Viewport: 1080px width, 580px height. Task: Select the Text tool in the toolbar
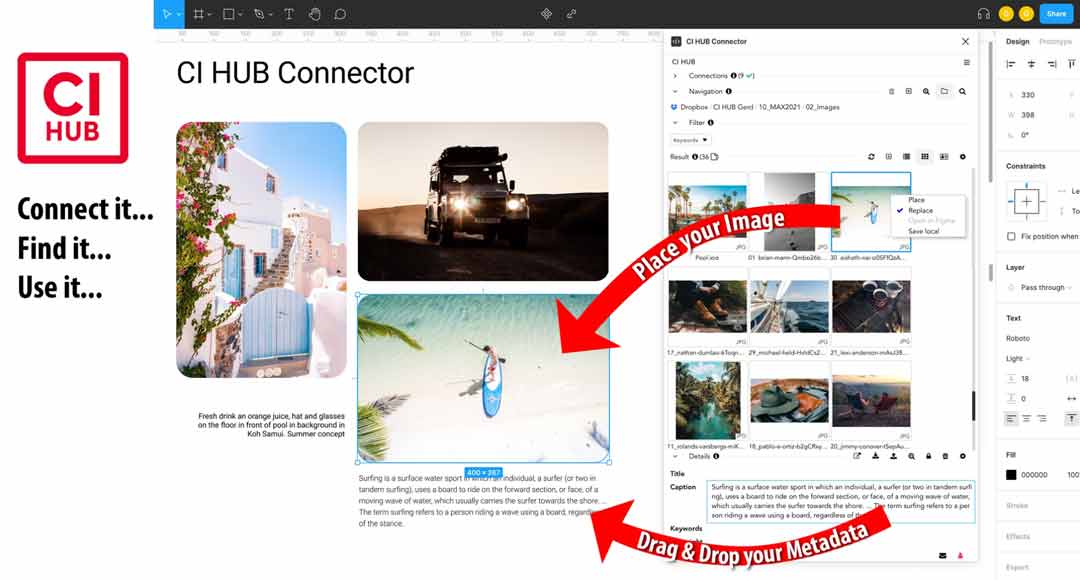point(289,14)
